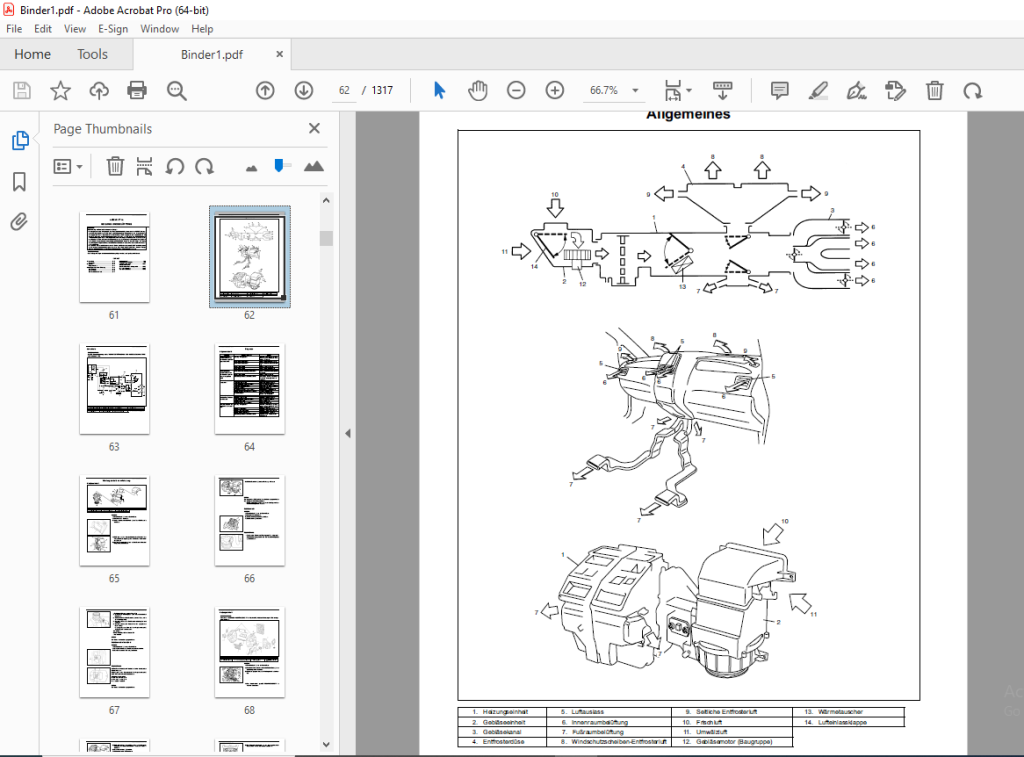Open the Window menu
The image size is (1024, 757).
[x=159, y=29]
